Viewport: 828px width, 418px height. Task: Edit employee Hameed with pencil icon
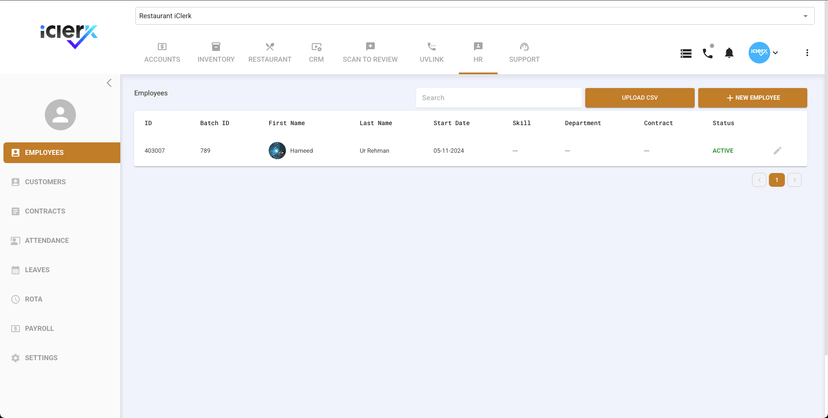coord(777,151)
